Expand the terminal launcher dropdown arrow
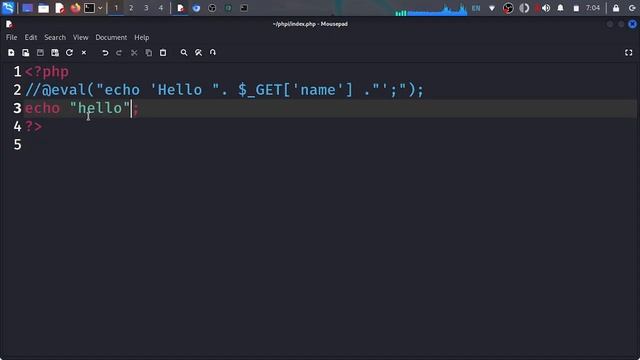640x360 pixels. pyautogui.click(x=100, y=8)
